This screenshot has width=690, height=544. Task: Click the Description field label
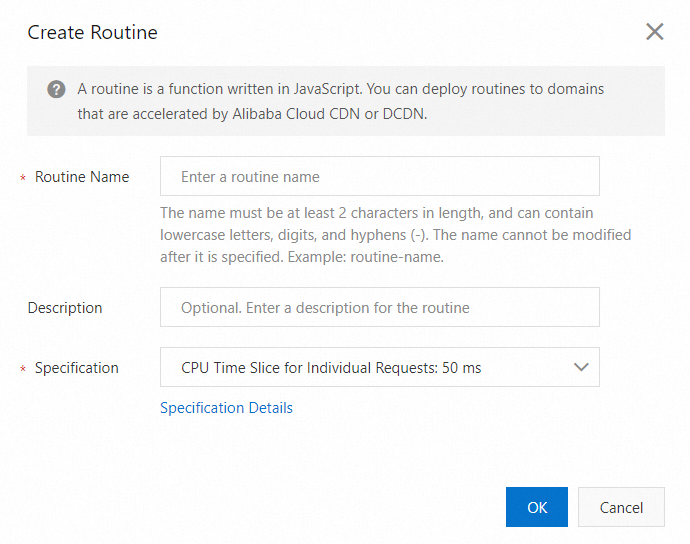click(x=65, y=308)
